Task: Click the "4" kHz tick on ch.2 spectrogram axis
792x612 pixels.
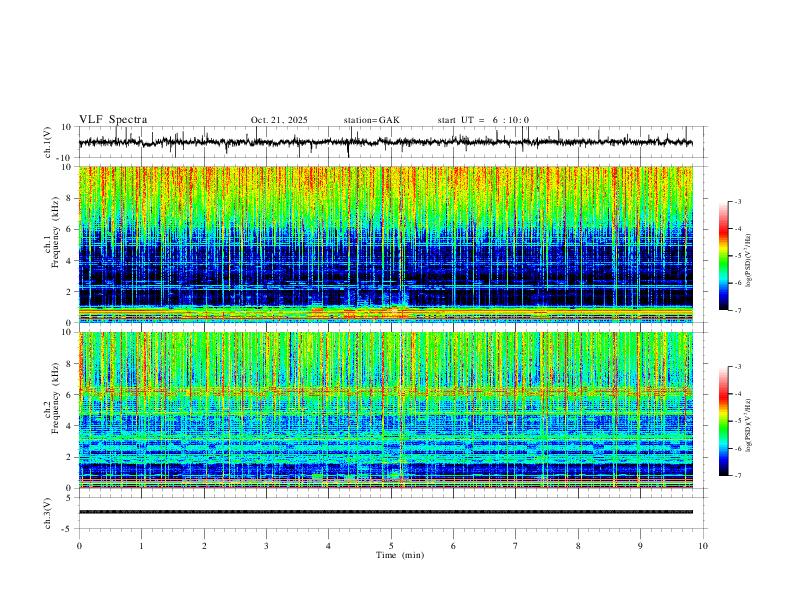Action: coord(68,426)
